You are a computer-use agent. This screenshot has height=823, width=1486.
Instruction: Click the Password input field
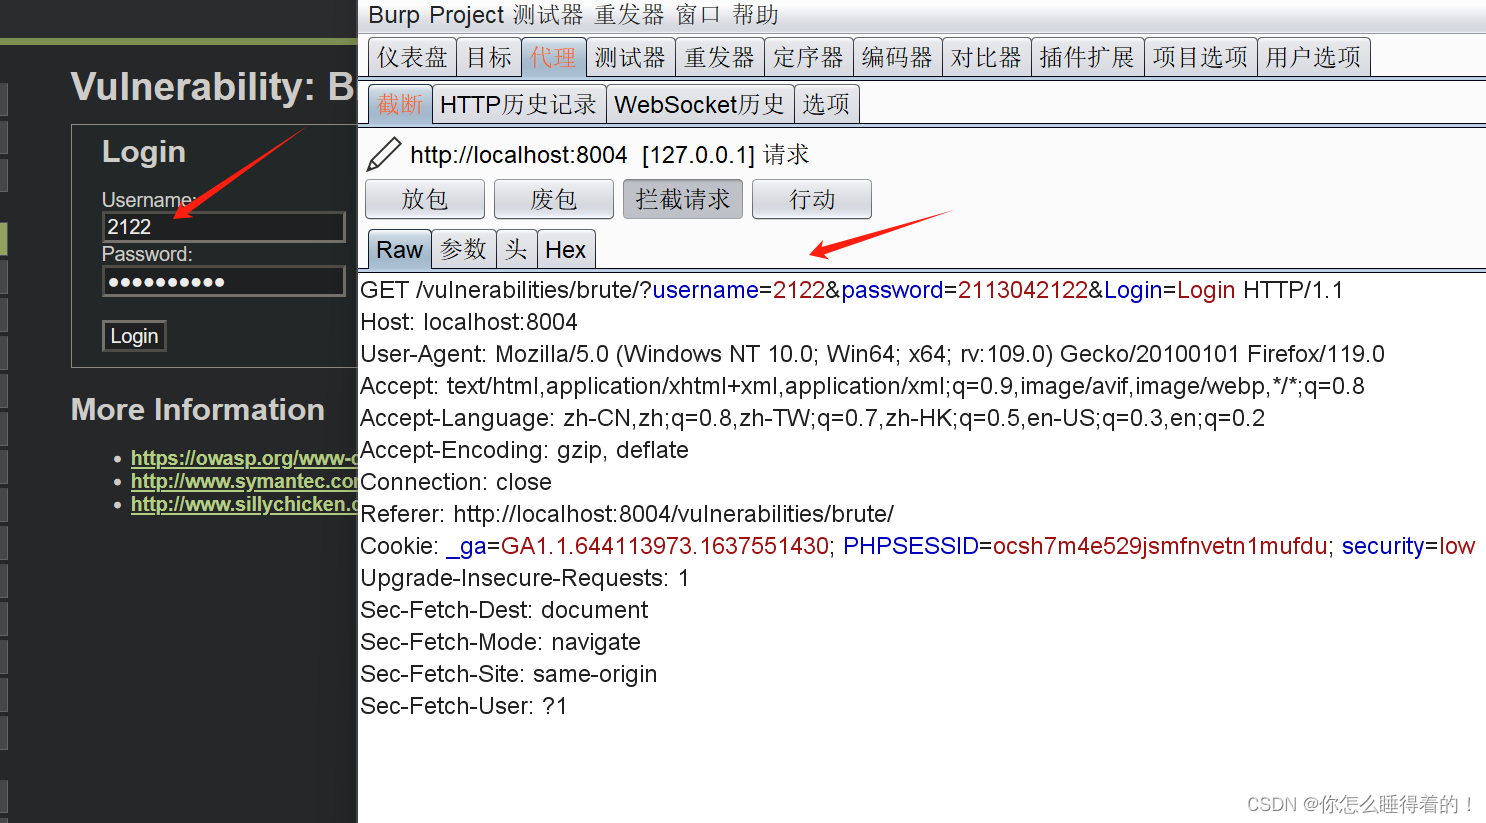tap(224, 281)
